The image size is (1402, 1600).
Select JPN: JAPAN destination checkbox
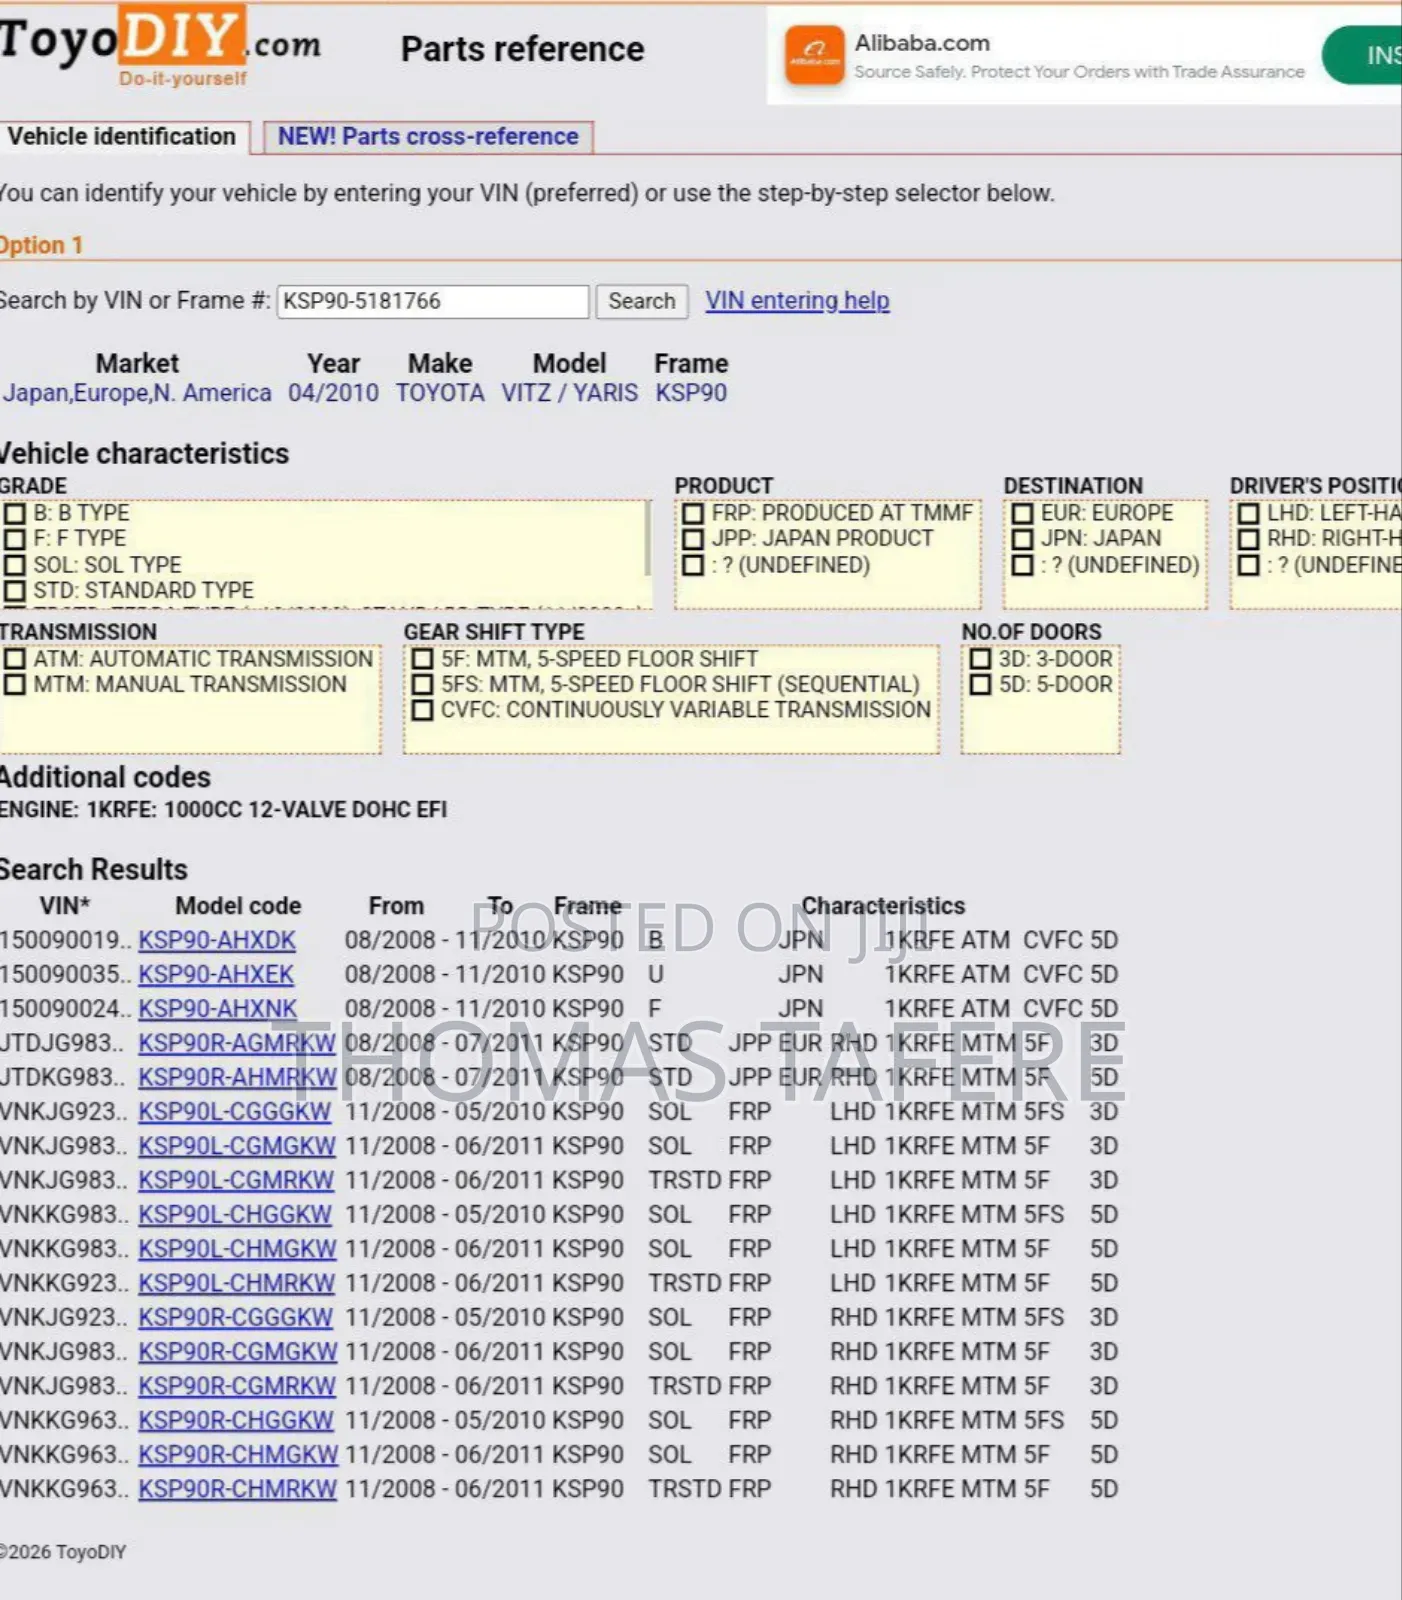tap(1022, 539)
